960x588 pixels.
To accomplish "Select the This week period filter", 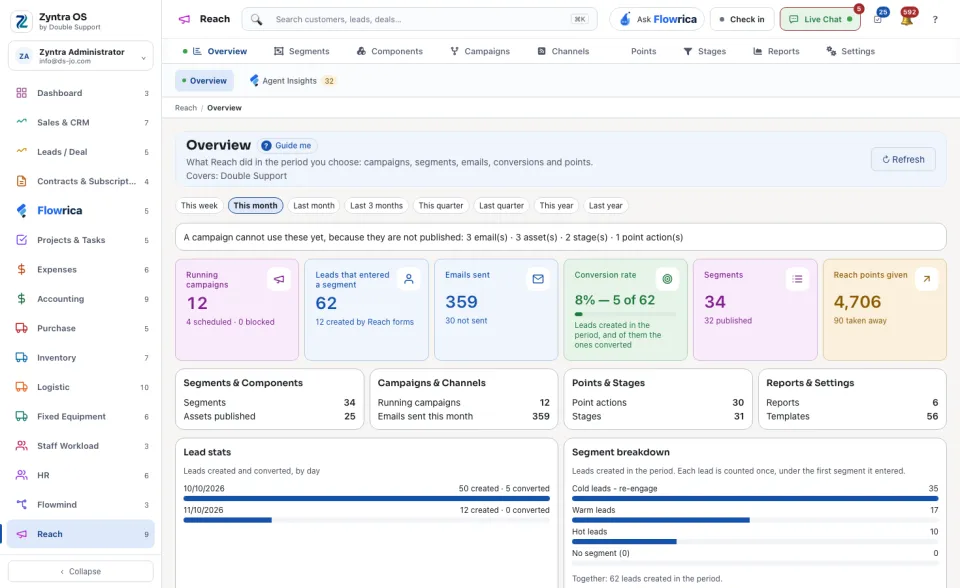I will pyautogui.click(x=199, y=206).
